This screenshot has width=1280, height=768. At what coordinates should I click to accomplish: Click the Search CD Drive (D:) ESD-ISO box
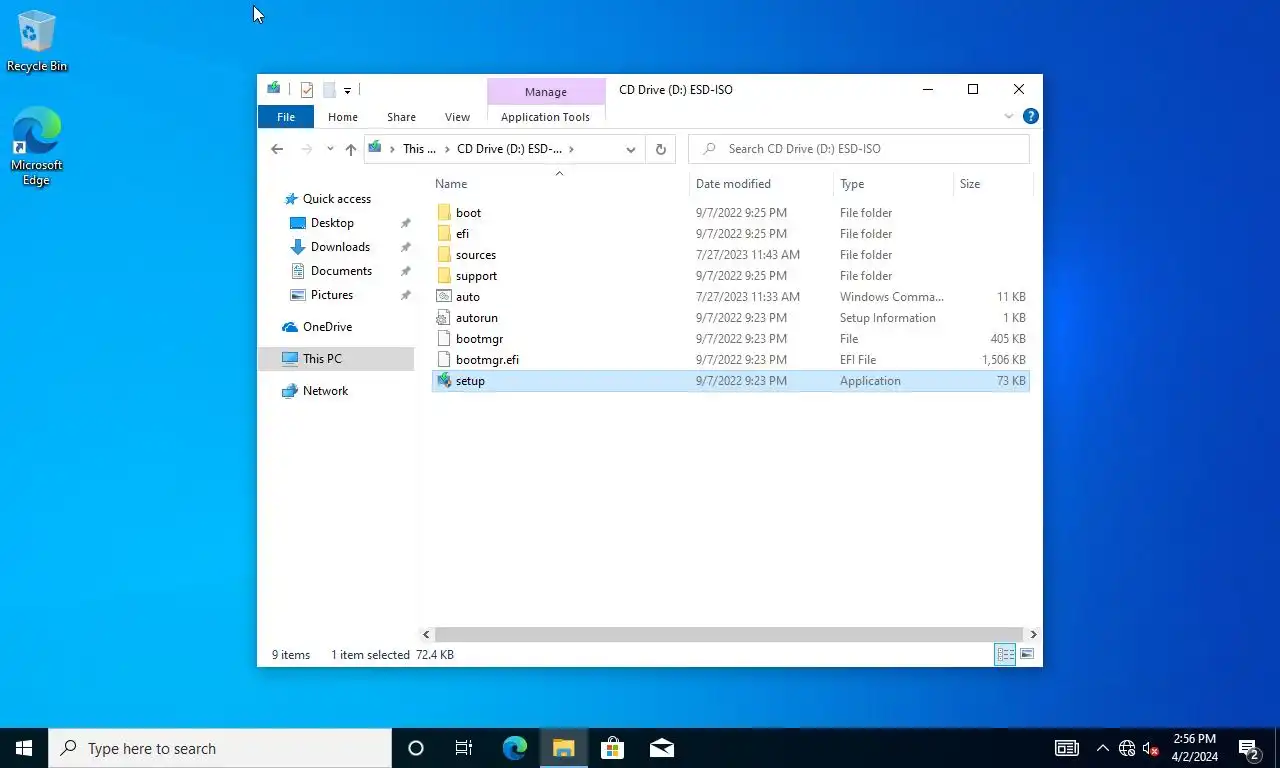pos(859,149)
